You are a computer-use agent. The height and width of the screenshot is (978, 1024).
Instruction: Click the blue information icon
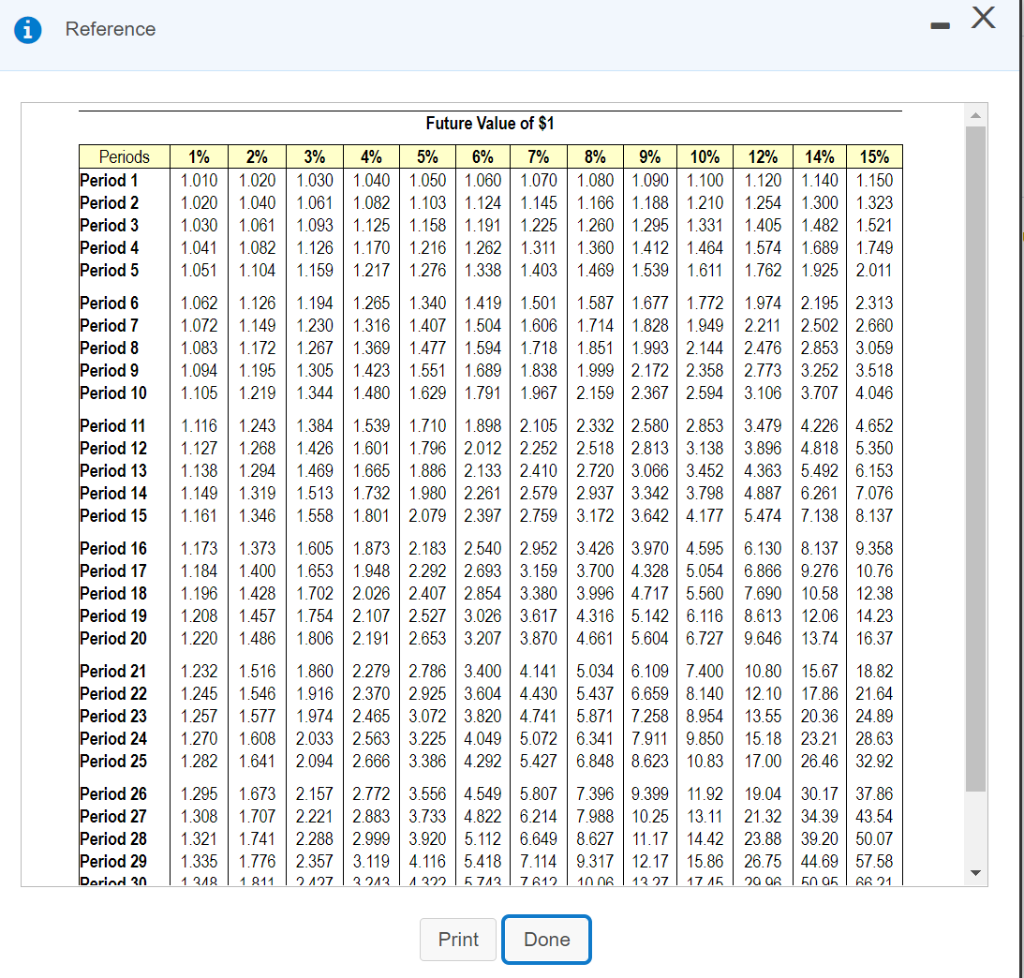tap(27, 29)
